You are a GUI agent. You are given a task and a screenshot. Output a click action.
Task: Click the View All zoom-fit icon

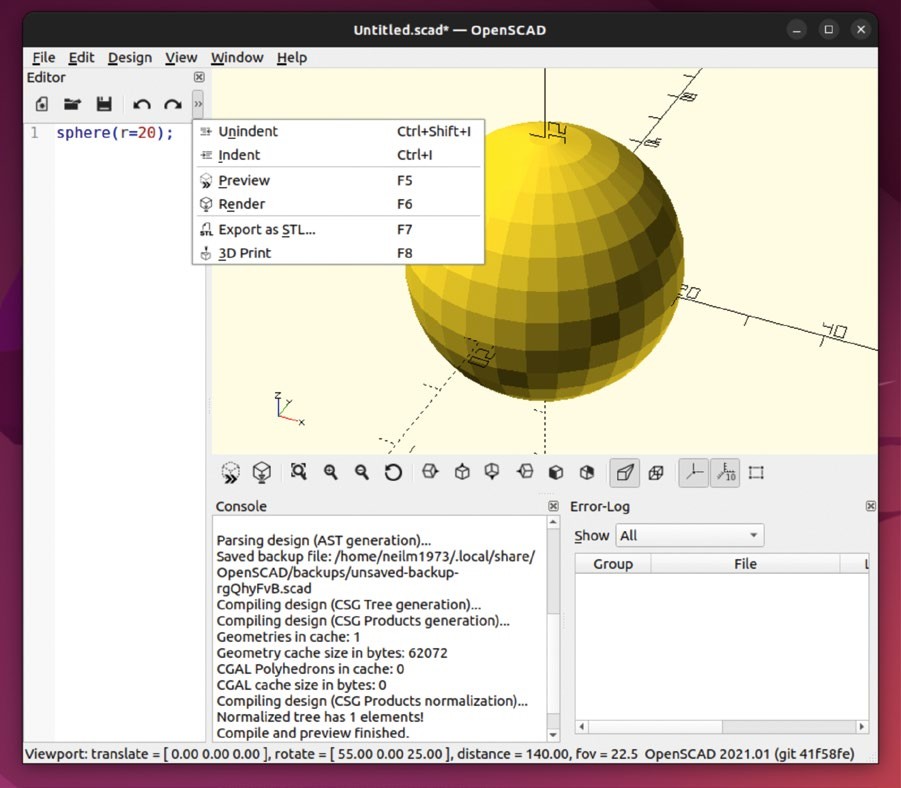[299, 472]
